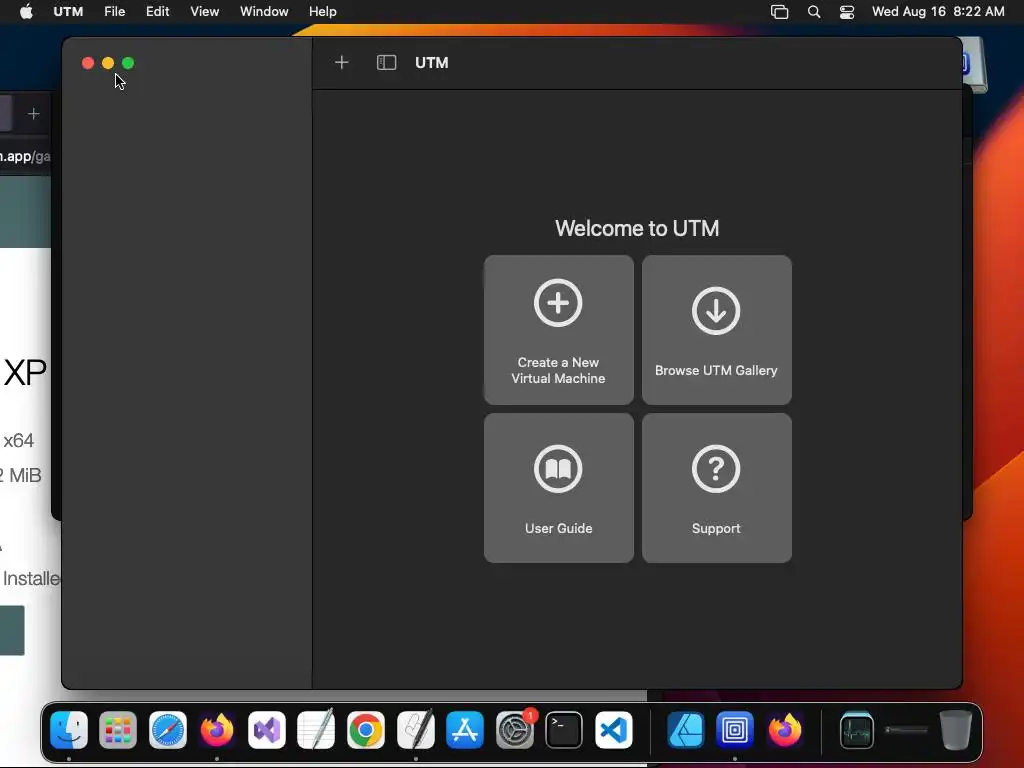1024x768 pixels.
Task: Open Control Center in menu bar
Action: 847,12
